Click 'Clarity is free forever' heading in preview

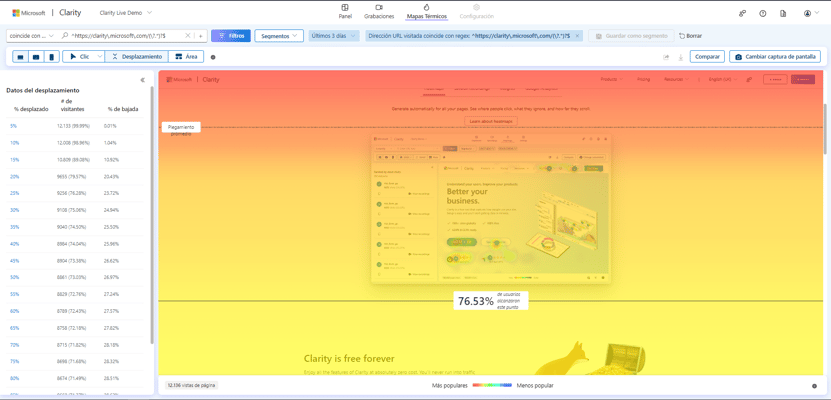click(349, 359)
